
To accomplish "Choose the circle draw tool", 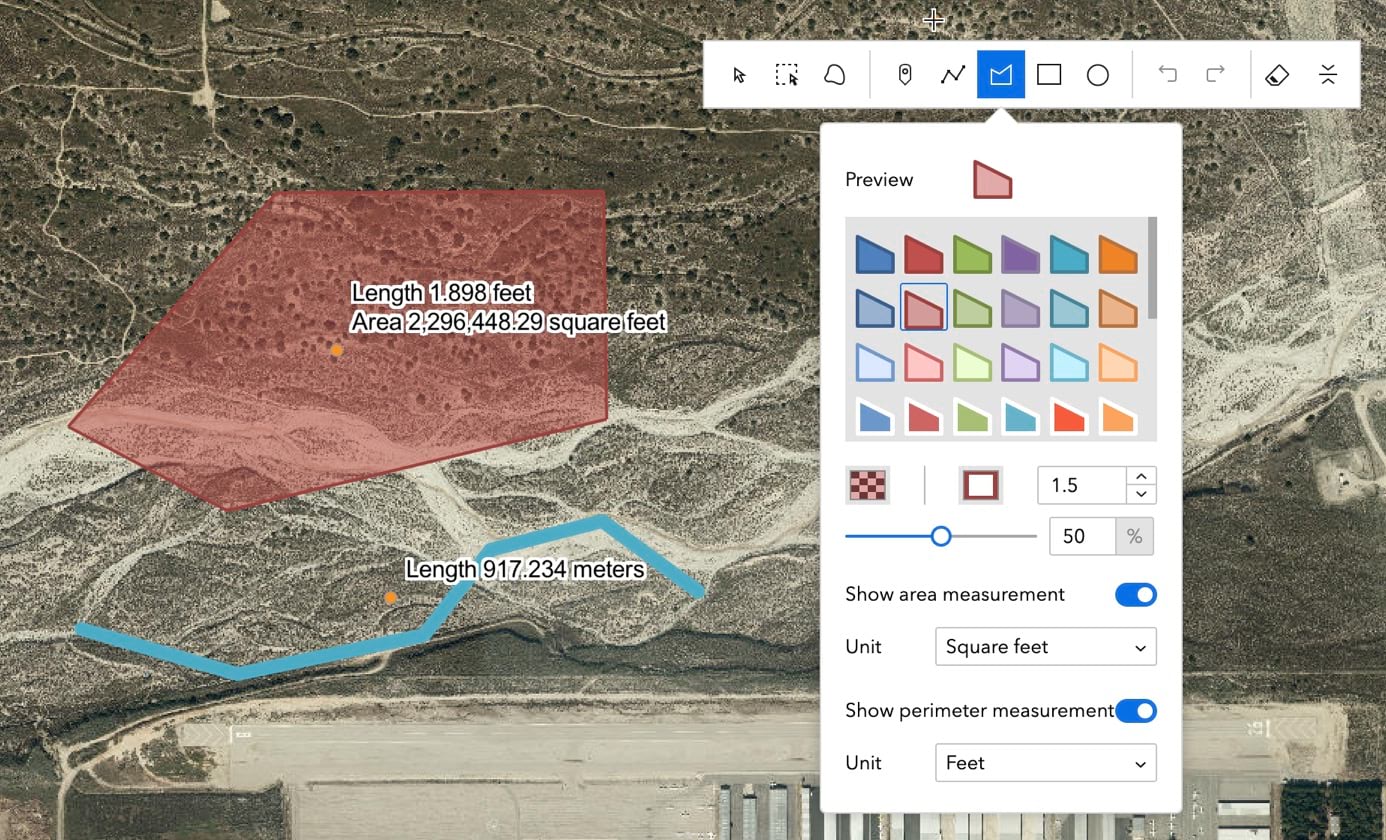I will pyautogui.click(x=1098, y=75).
